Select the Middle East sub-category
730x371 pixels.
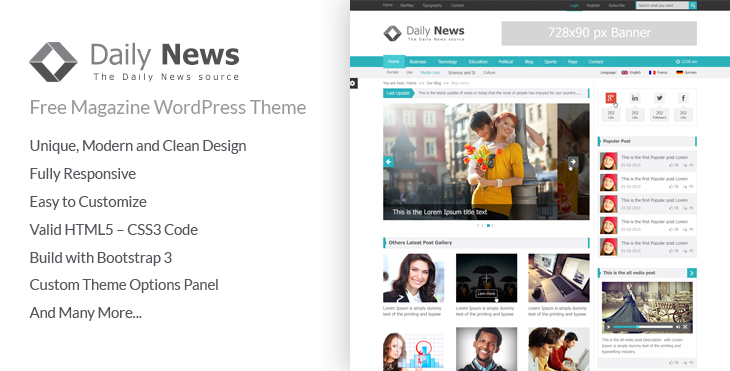coord(430,73)
